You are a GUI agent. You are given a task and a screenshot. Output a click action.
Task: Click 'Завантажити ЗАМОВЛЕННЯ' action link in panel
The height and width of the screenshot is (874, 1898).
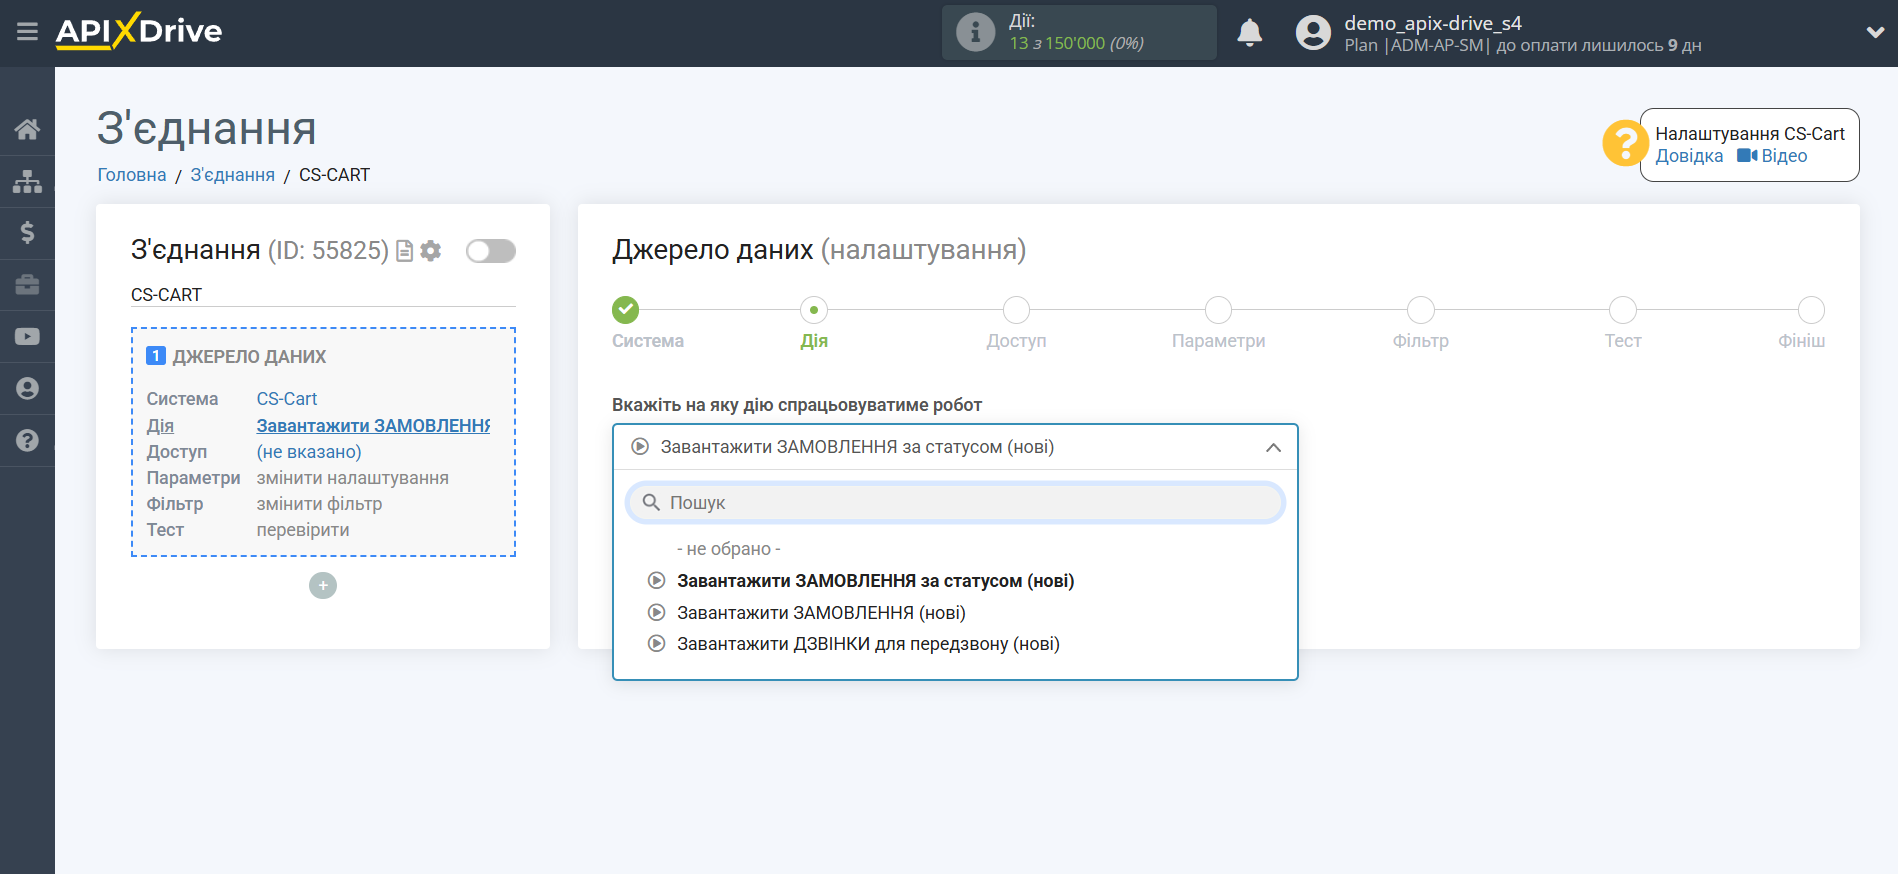[x=373, y=426]
